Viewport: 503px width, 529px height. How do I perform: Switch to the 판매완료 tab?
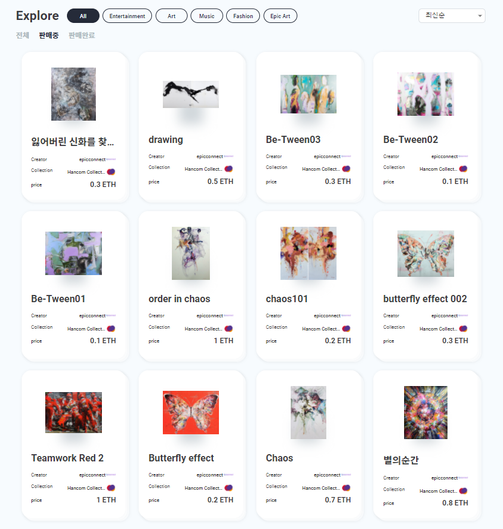click(82, 35)
